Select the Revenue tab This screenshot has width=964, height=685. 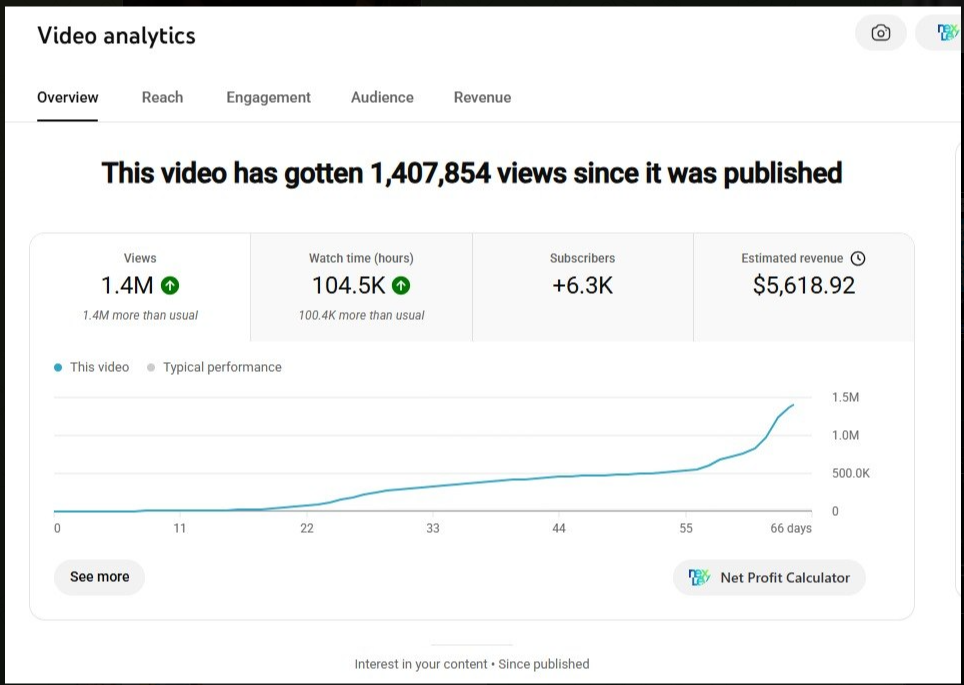pyautogui.click(x=482, y=98)
